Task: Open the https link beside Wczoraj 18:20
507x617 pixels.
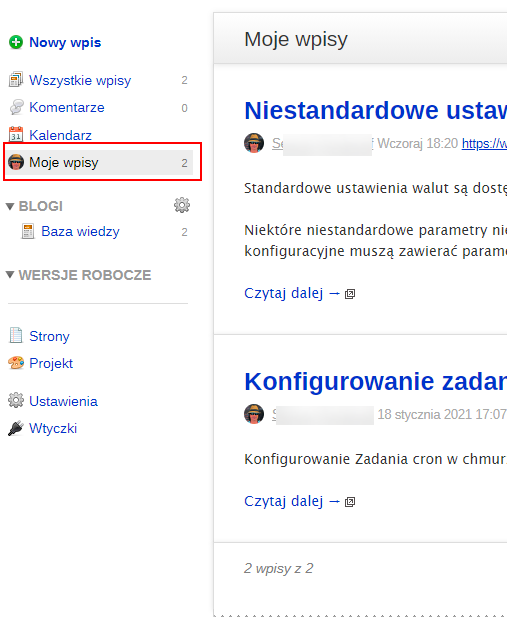Action: tap(484, 144)
